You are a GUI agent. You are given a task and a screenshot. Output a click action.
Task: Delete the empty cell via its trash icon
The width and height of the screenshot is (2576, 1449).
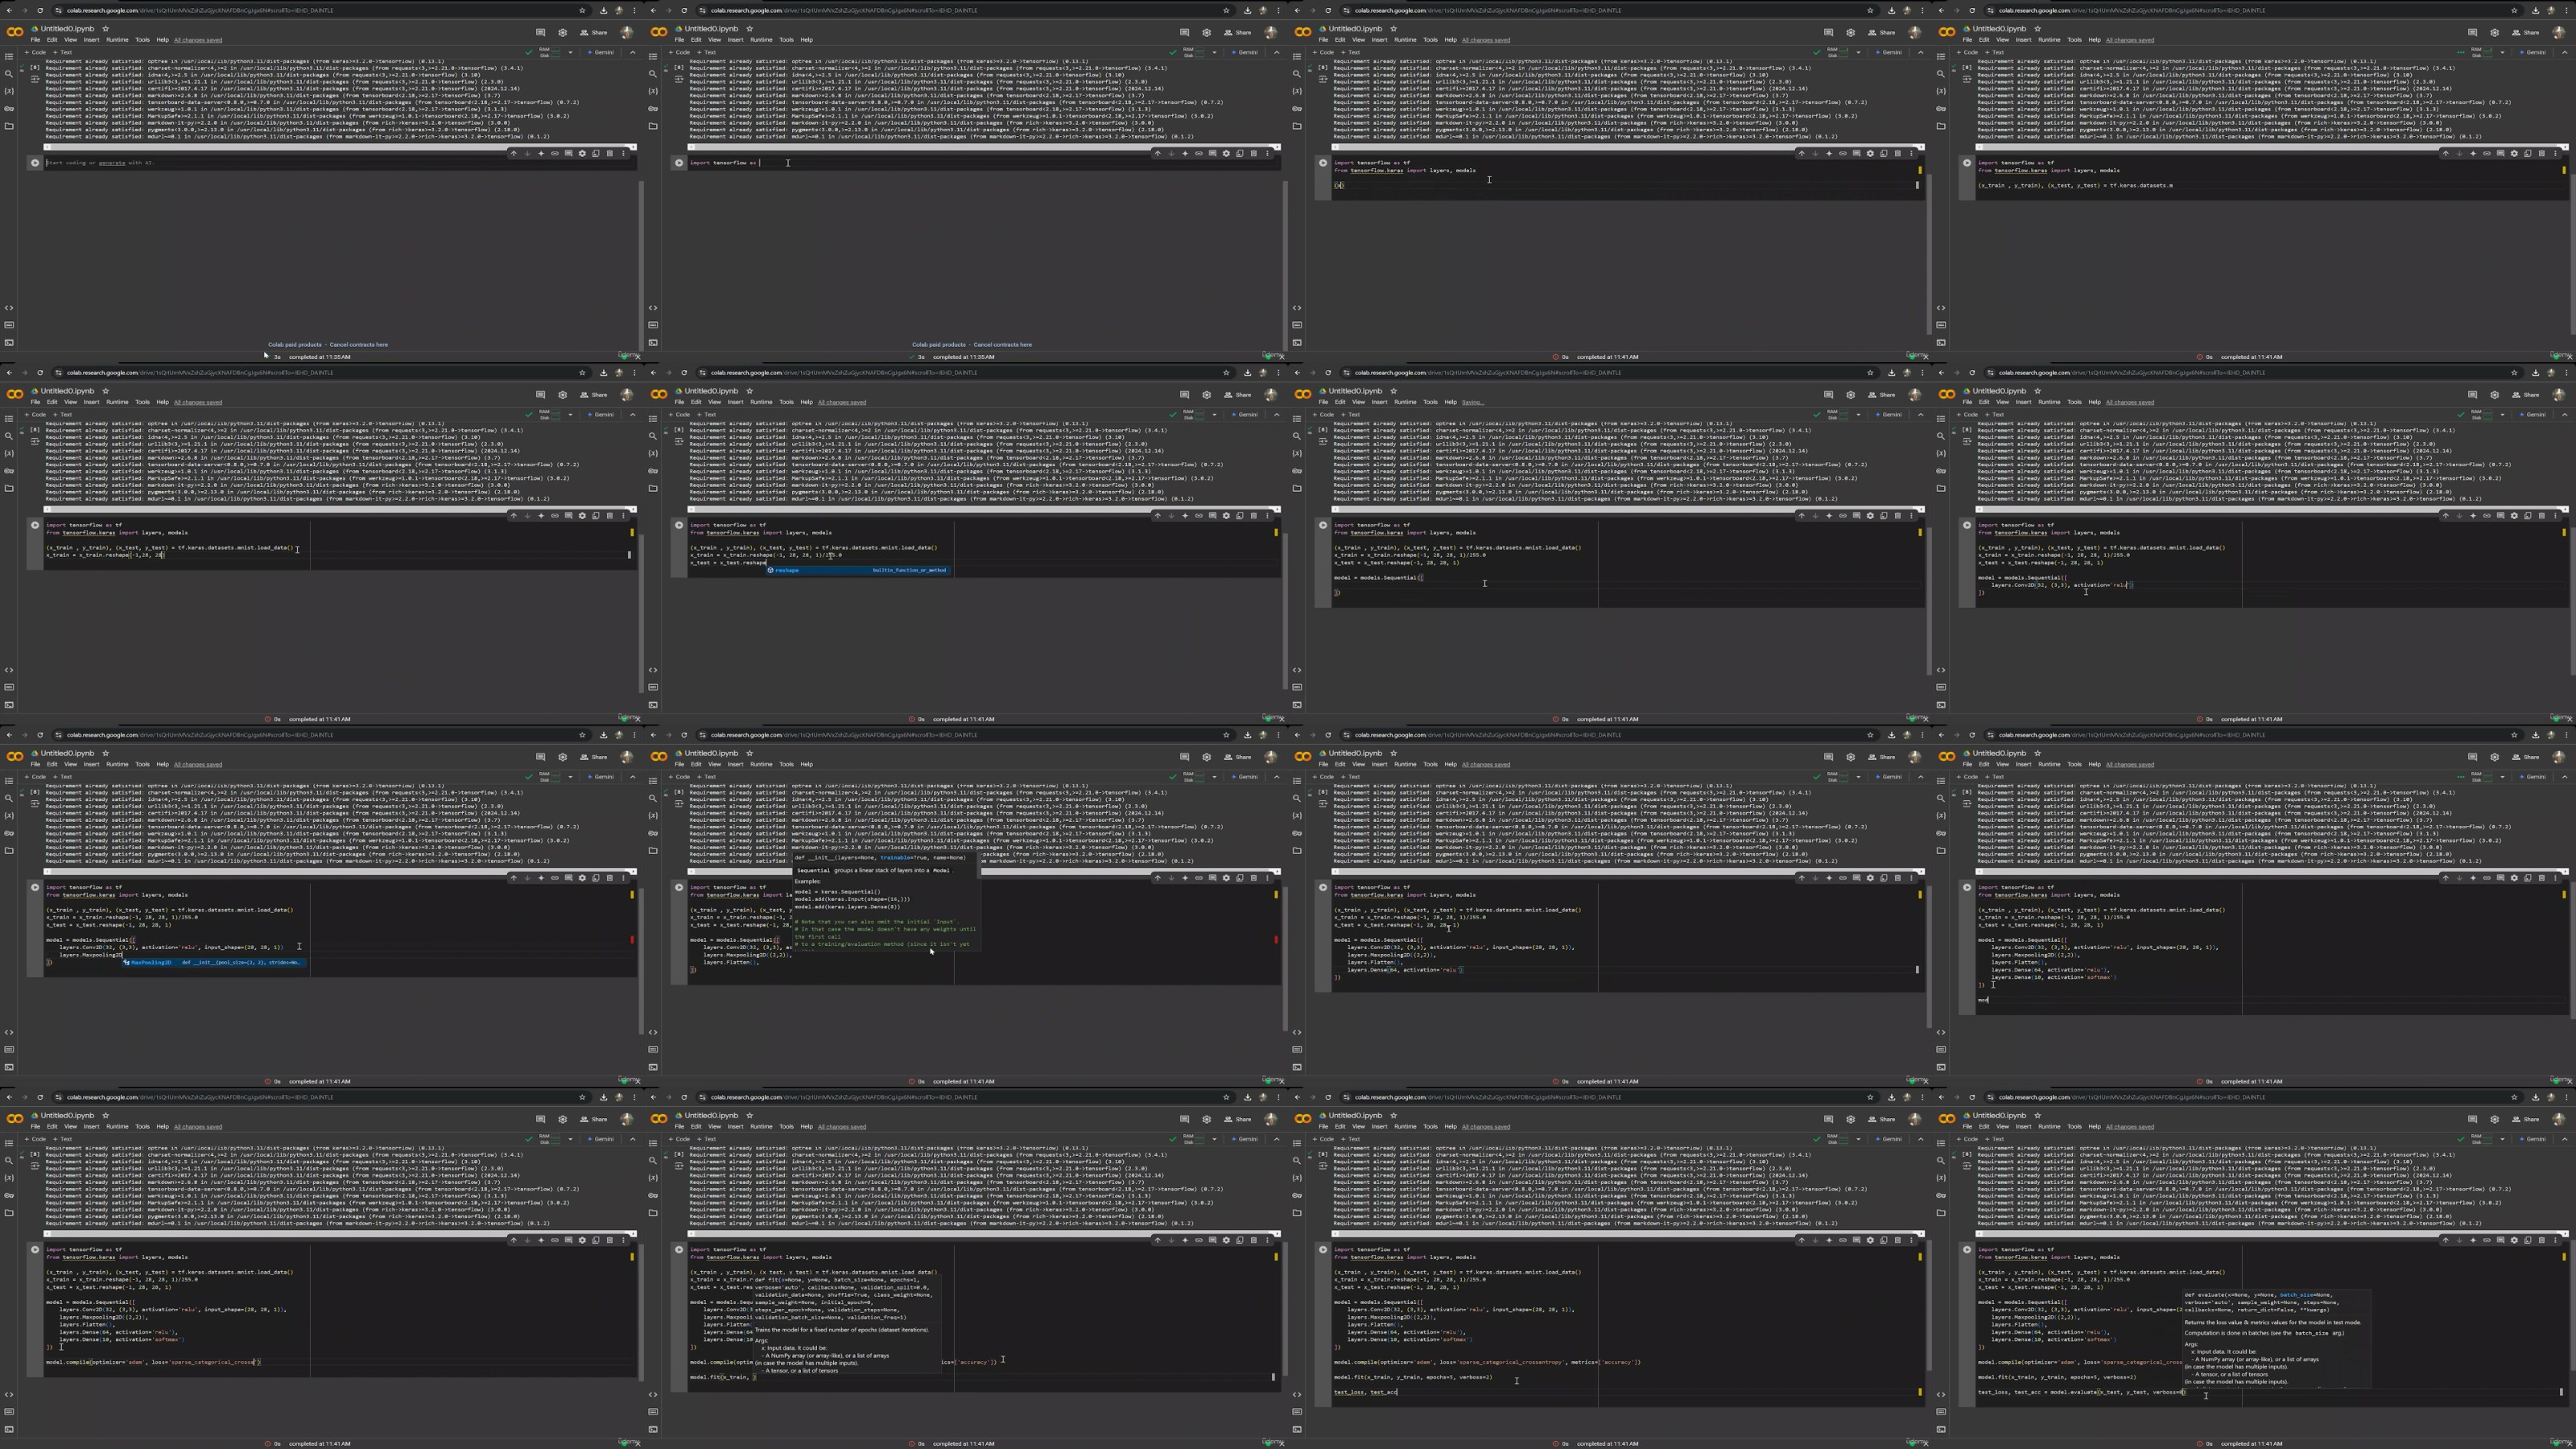(x=609, y=153)
